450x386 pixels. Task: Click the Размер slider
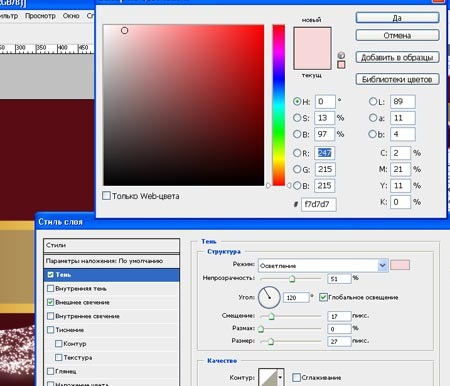click(291, 341)
